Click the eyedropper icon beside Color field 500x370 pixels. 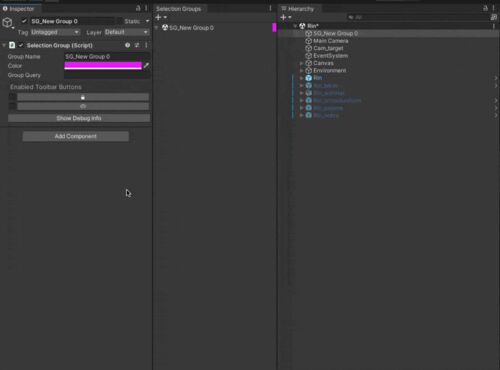tap(146, 66)
